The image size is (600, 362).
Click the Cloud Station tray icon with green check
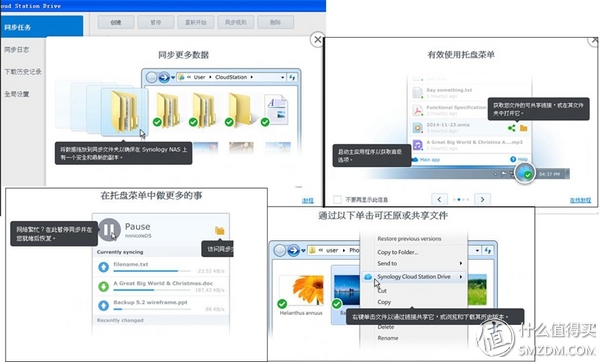tap(525, 173)
